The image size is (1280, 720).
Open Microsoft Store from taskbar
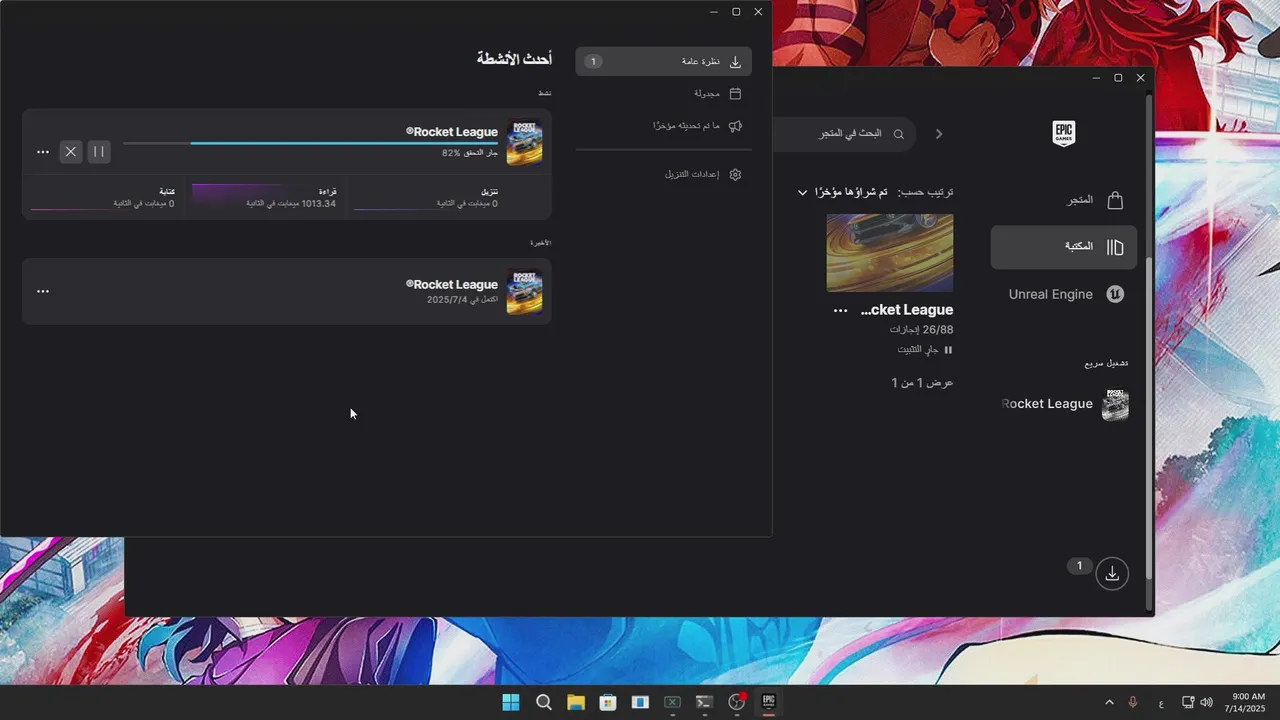pyautogui.click(x=607, y=702)
